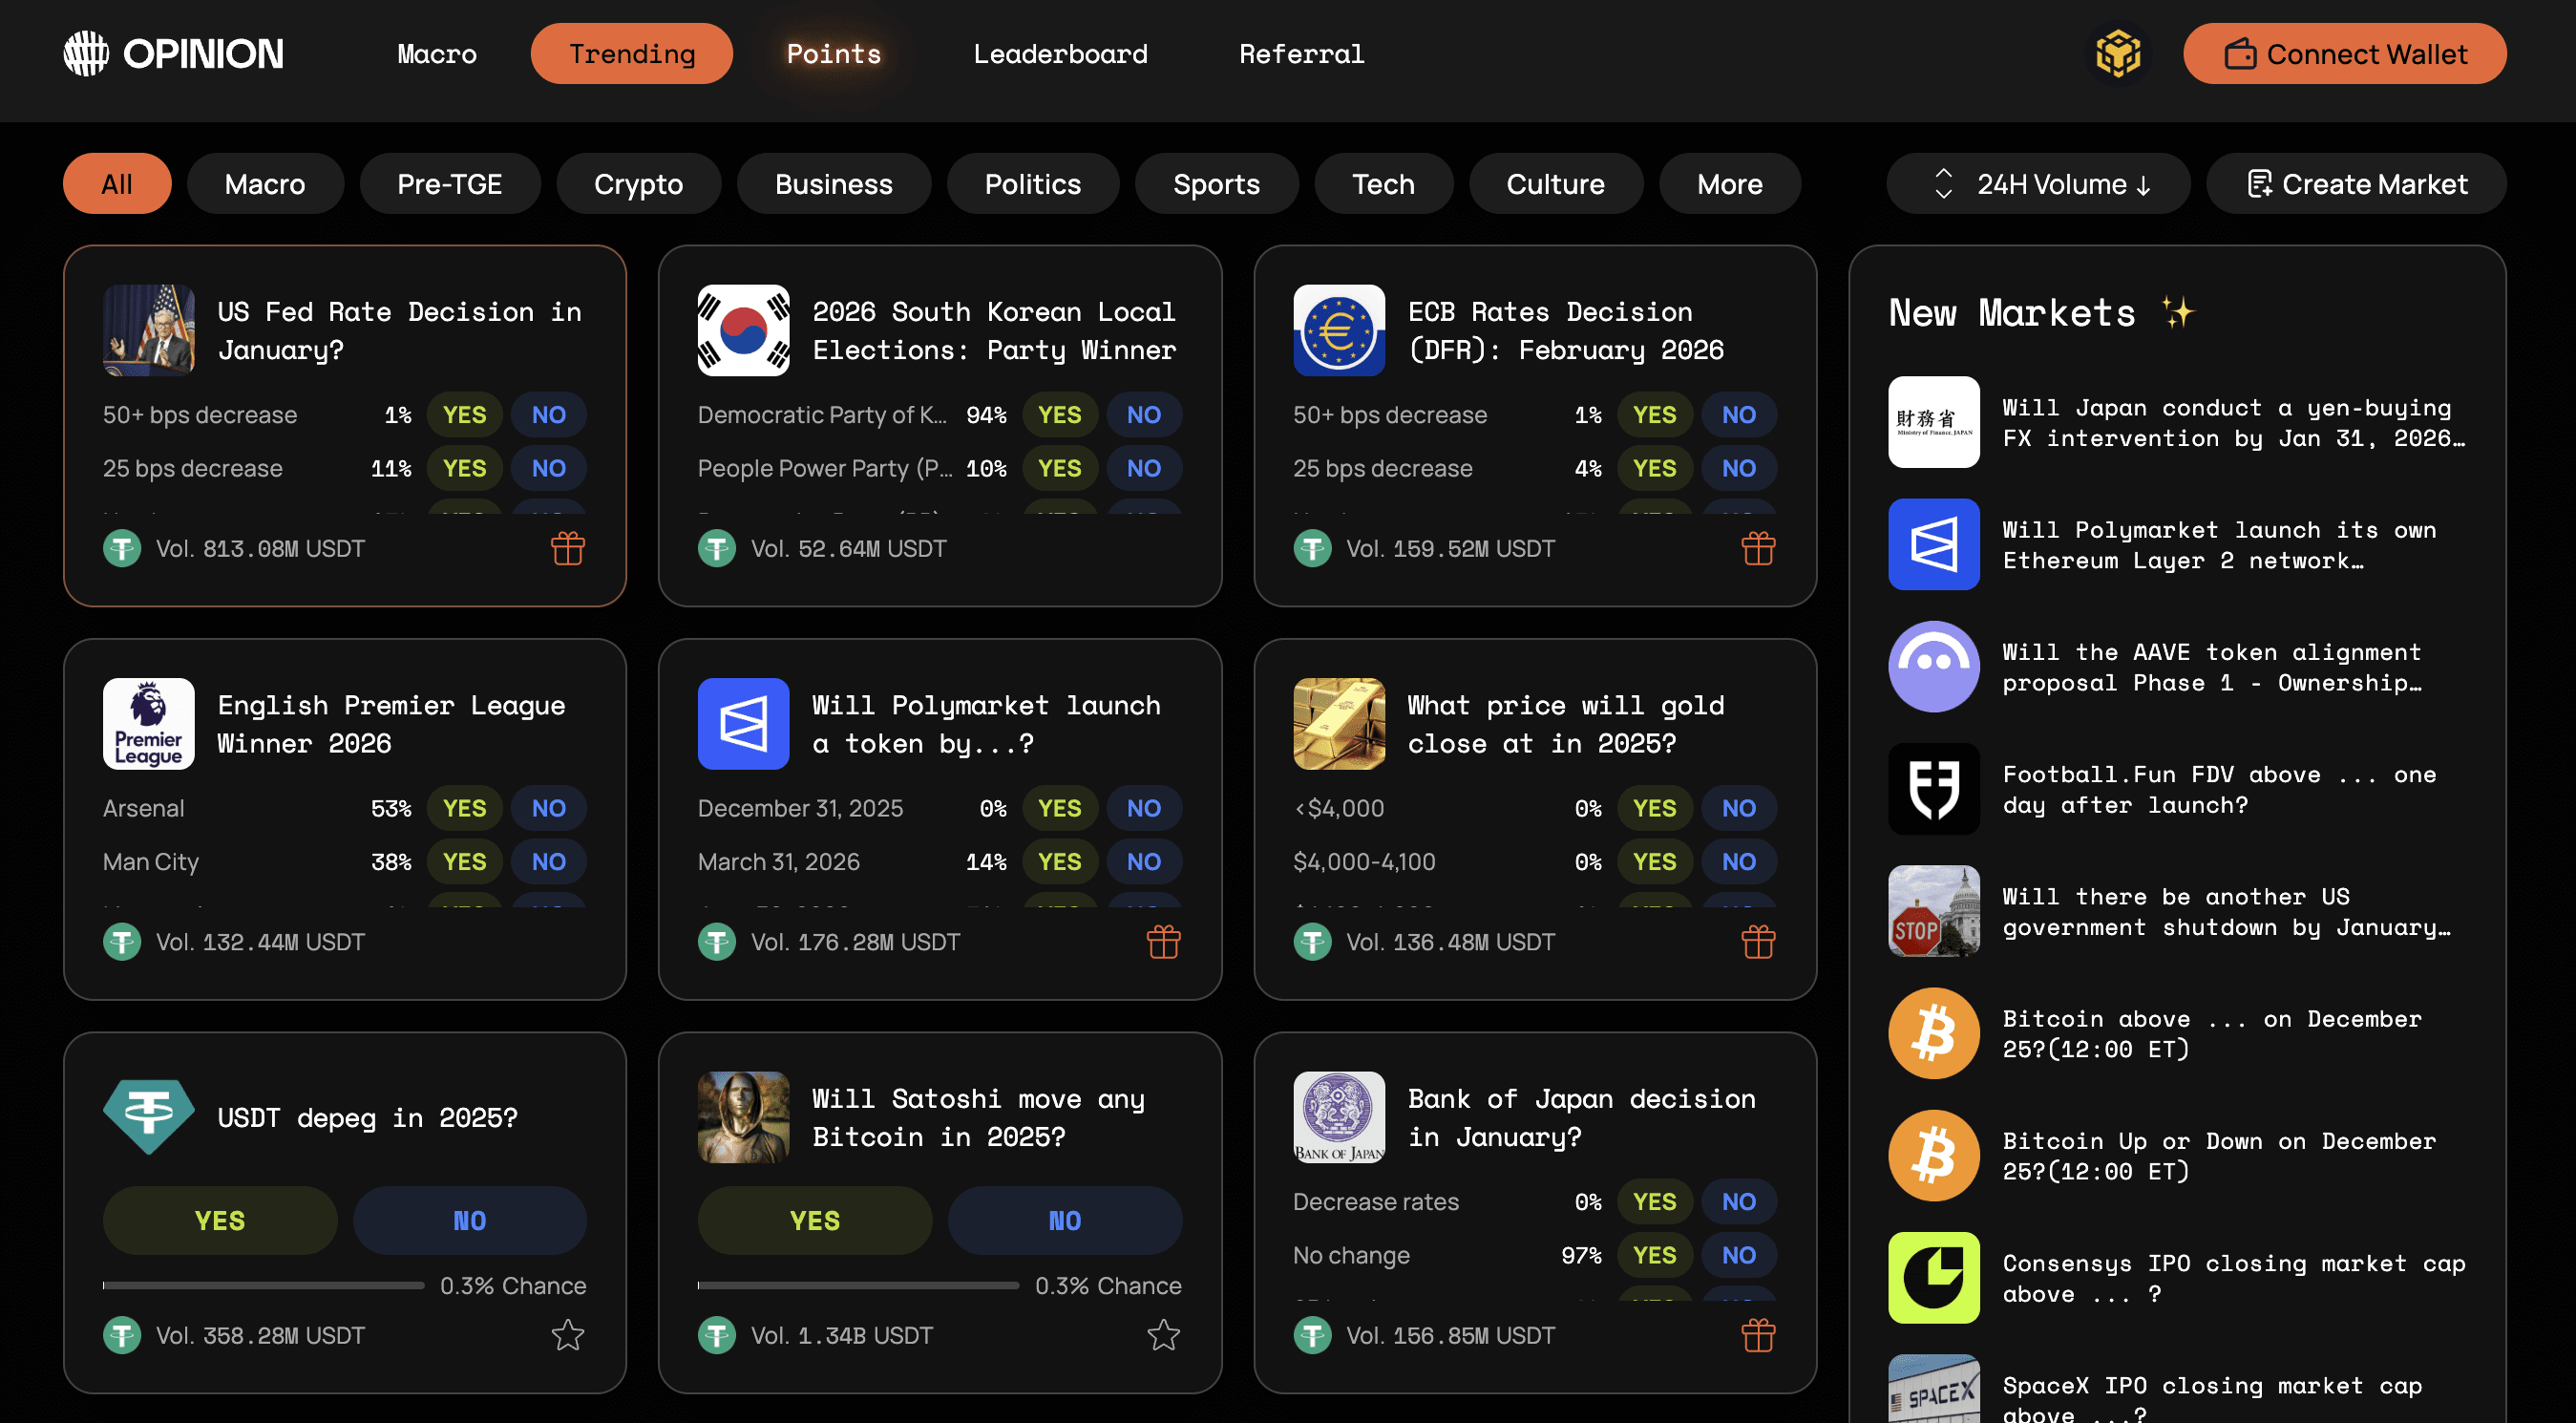Image resolution: width=2576 pixels, height=1423 pixels.
Task: Click gift icon on Polymarket token card
Action: [1162, 941]
